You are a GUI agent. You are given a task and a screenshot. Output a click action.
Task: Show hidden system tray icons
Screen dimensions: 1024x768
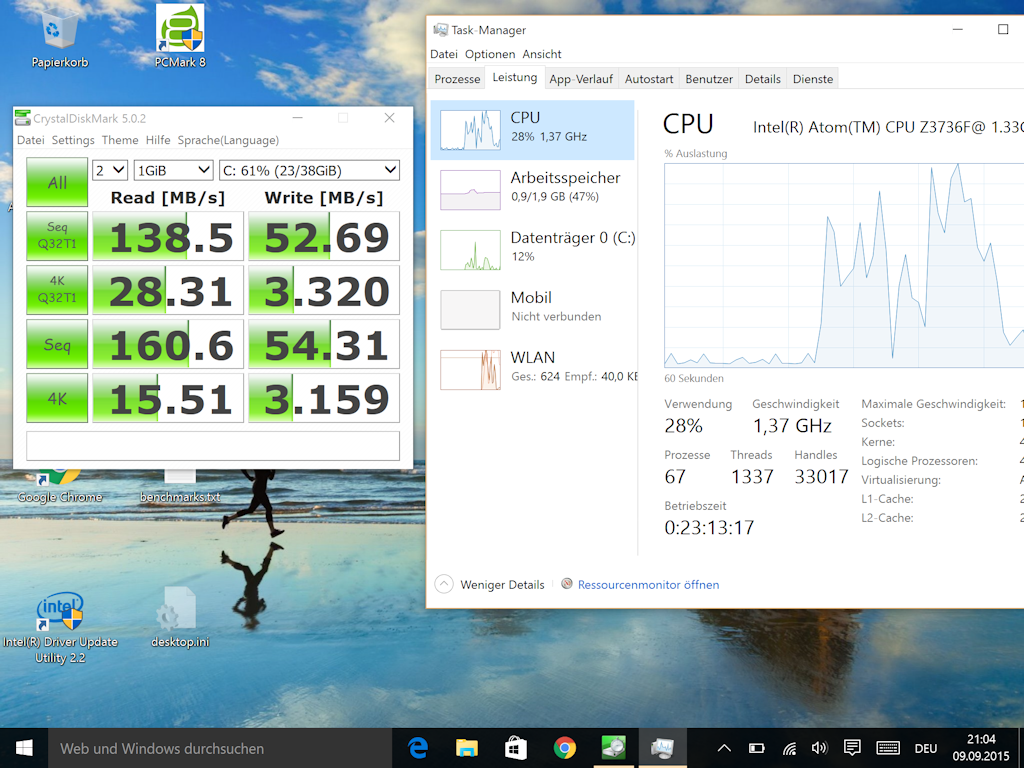[724, 748]
